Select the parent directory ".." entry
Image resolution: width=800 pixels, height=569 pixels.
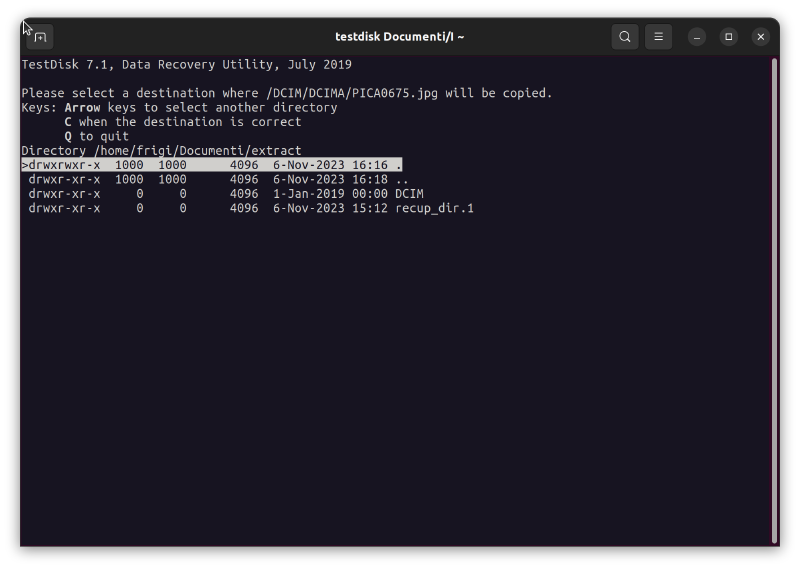[x=401, y=180]
